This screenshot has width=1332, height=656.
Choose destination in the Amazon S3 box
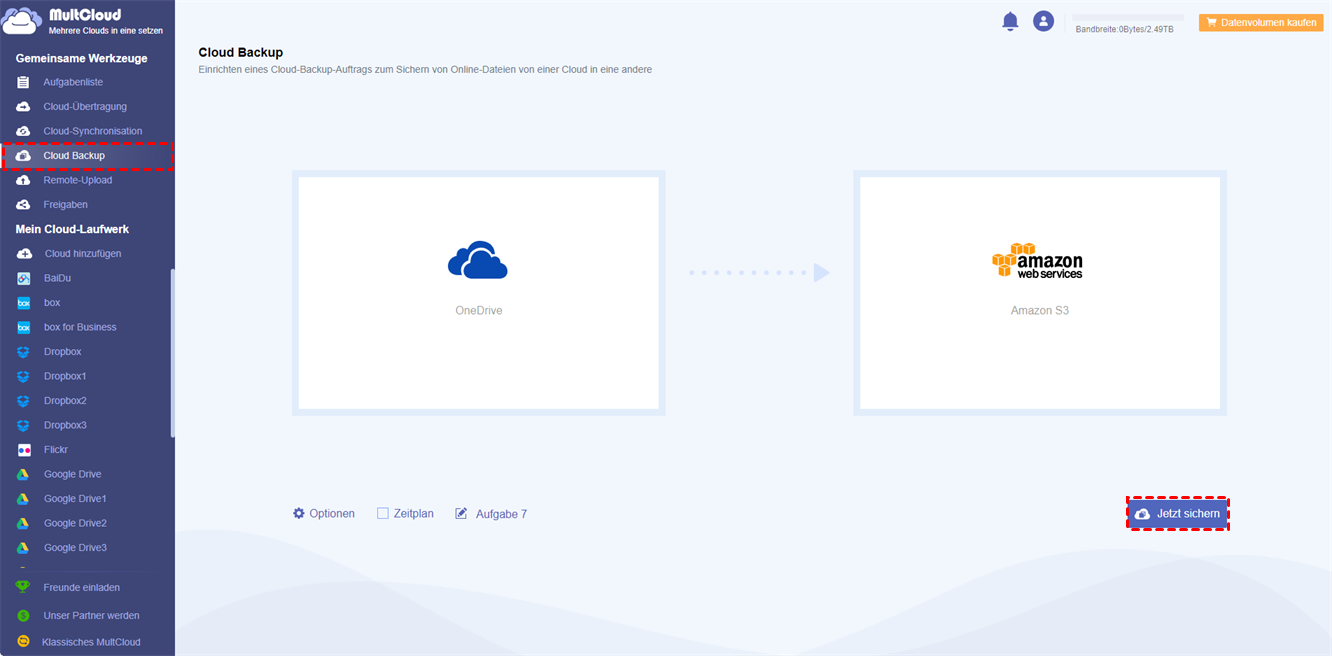(x=1040, y=293)
